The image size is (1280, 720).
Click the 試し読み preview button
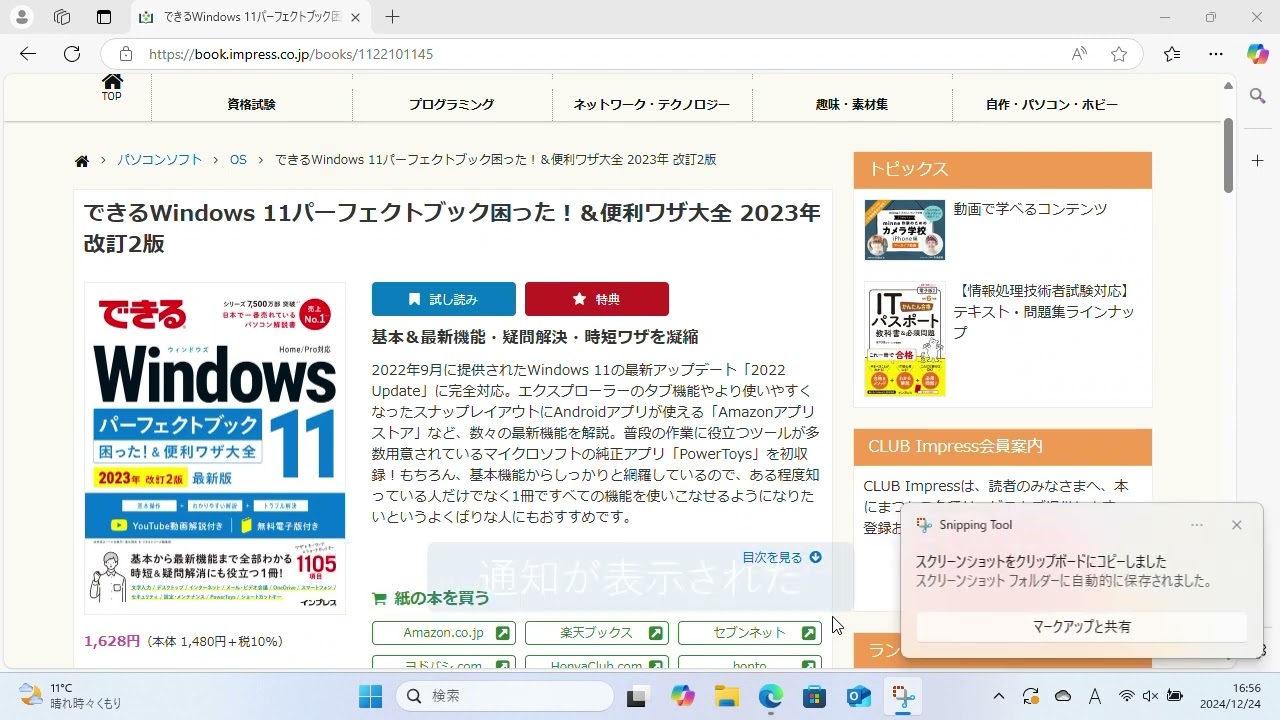[x=444, y=299]
